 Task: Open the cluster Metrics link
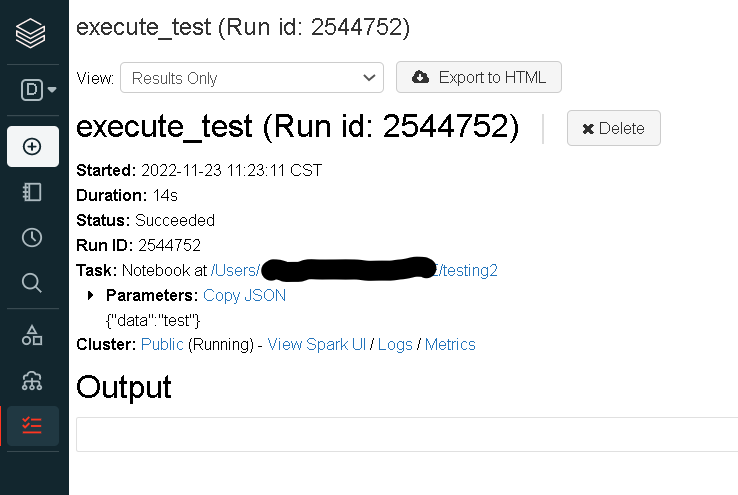point(450,345)
